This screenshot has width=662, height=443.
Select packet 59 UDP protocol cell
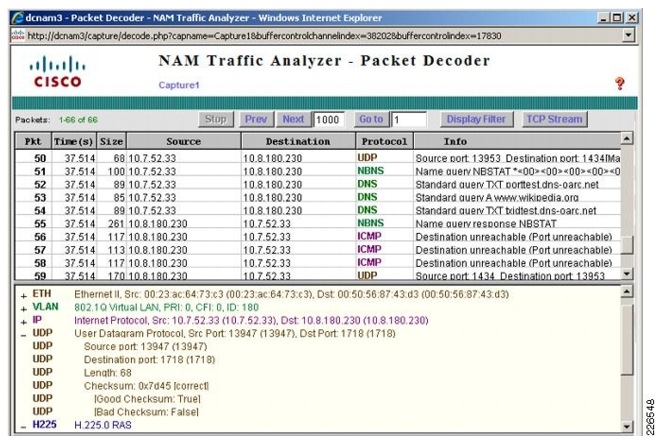point(367,275)
